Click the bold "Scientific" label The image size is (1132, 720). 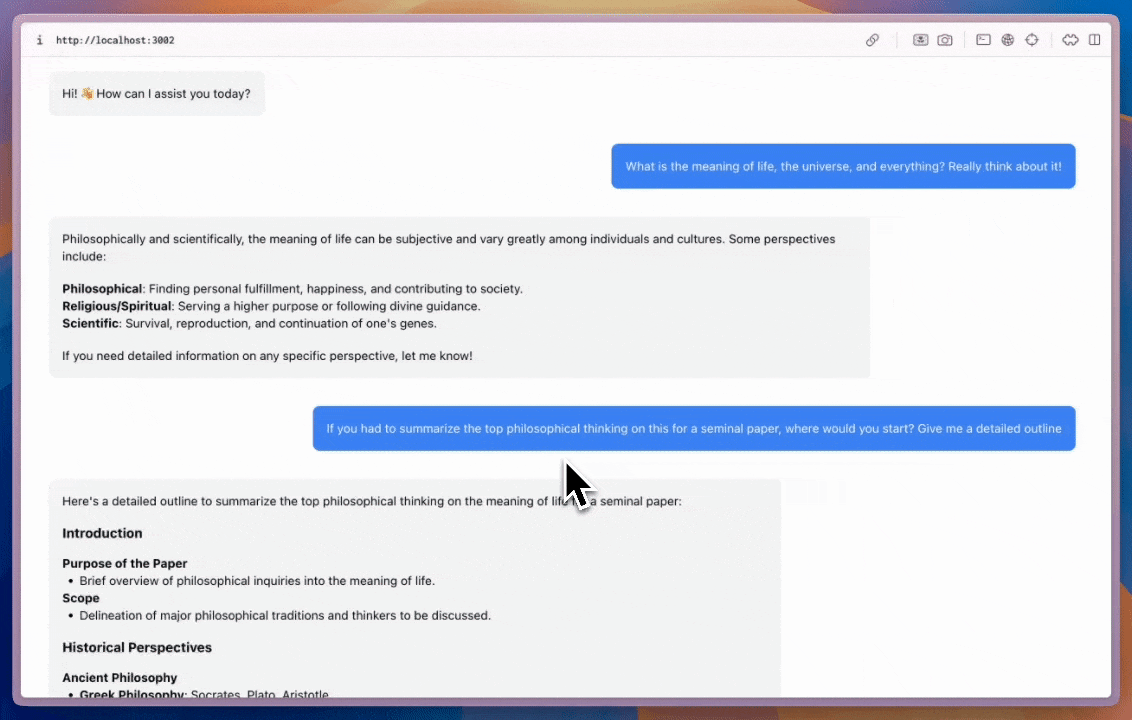[90, 323]
